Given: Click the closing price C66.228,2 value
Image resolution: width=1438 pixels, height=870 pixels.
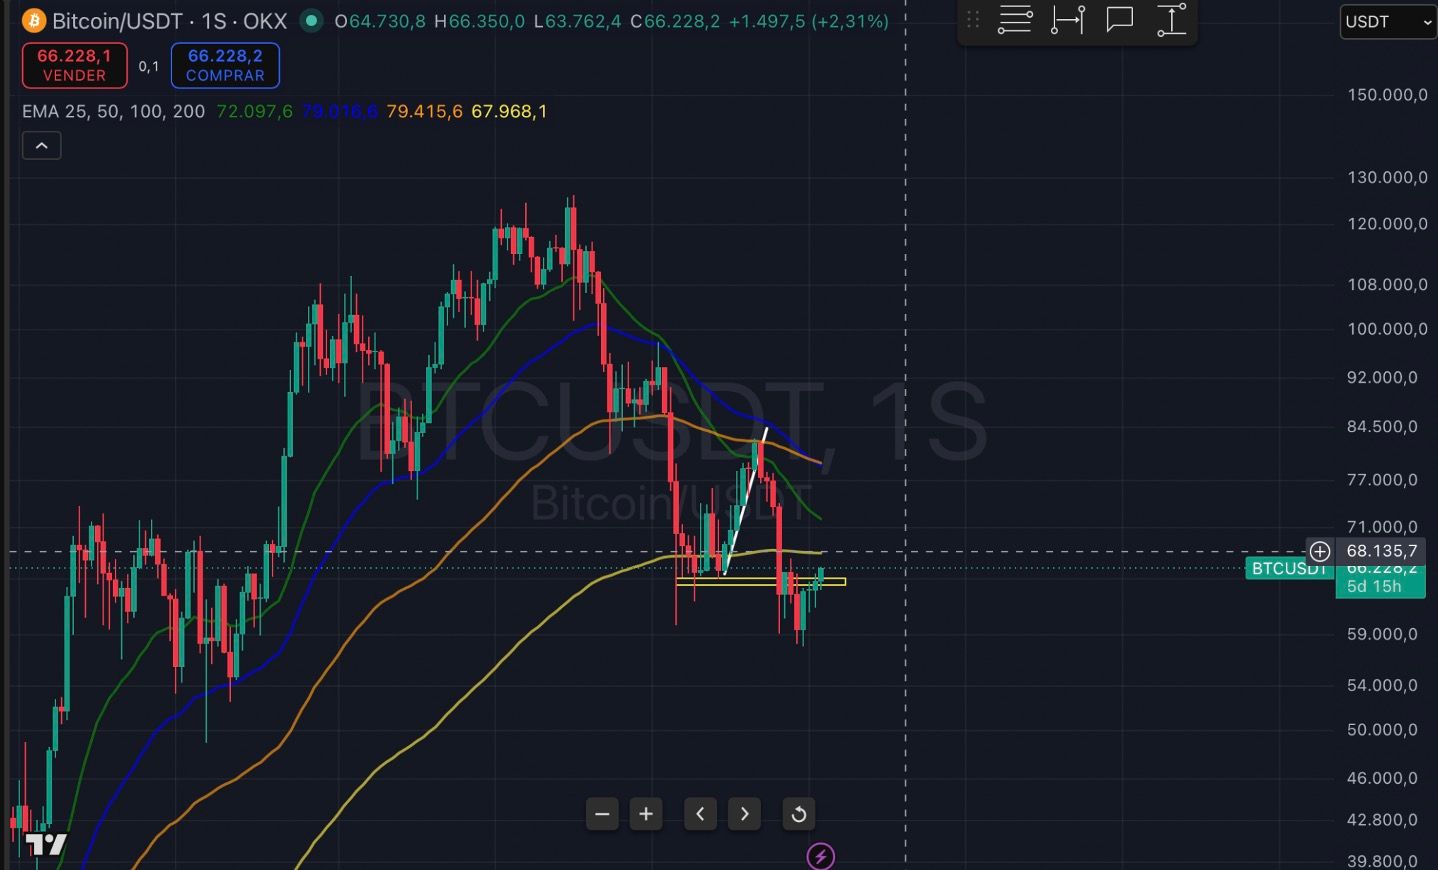Looking at the screenshot, I should pos(675,20).
